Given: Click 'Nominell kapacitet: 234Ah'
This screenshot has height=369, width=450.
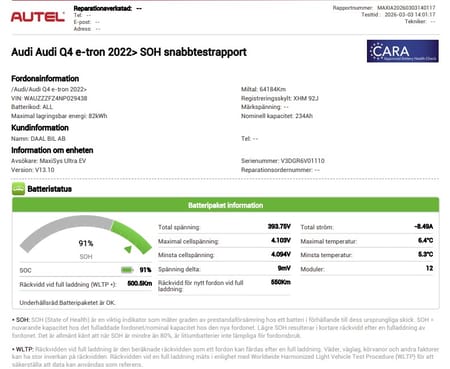Looking at the screenshot, I should [277, 116].
